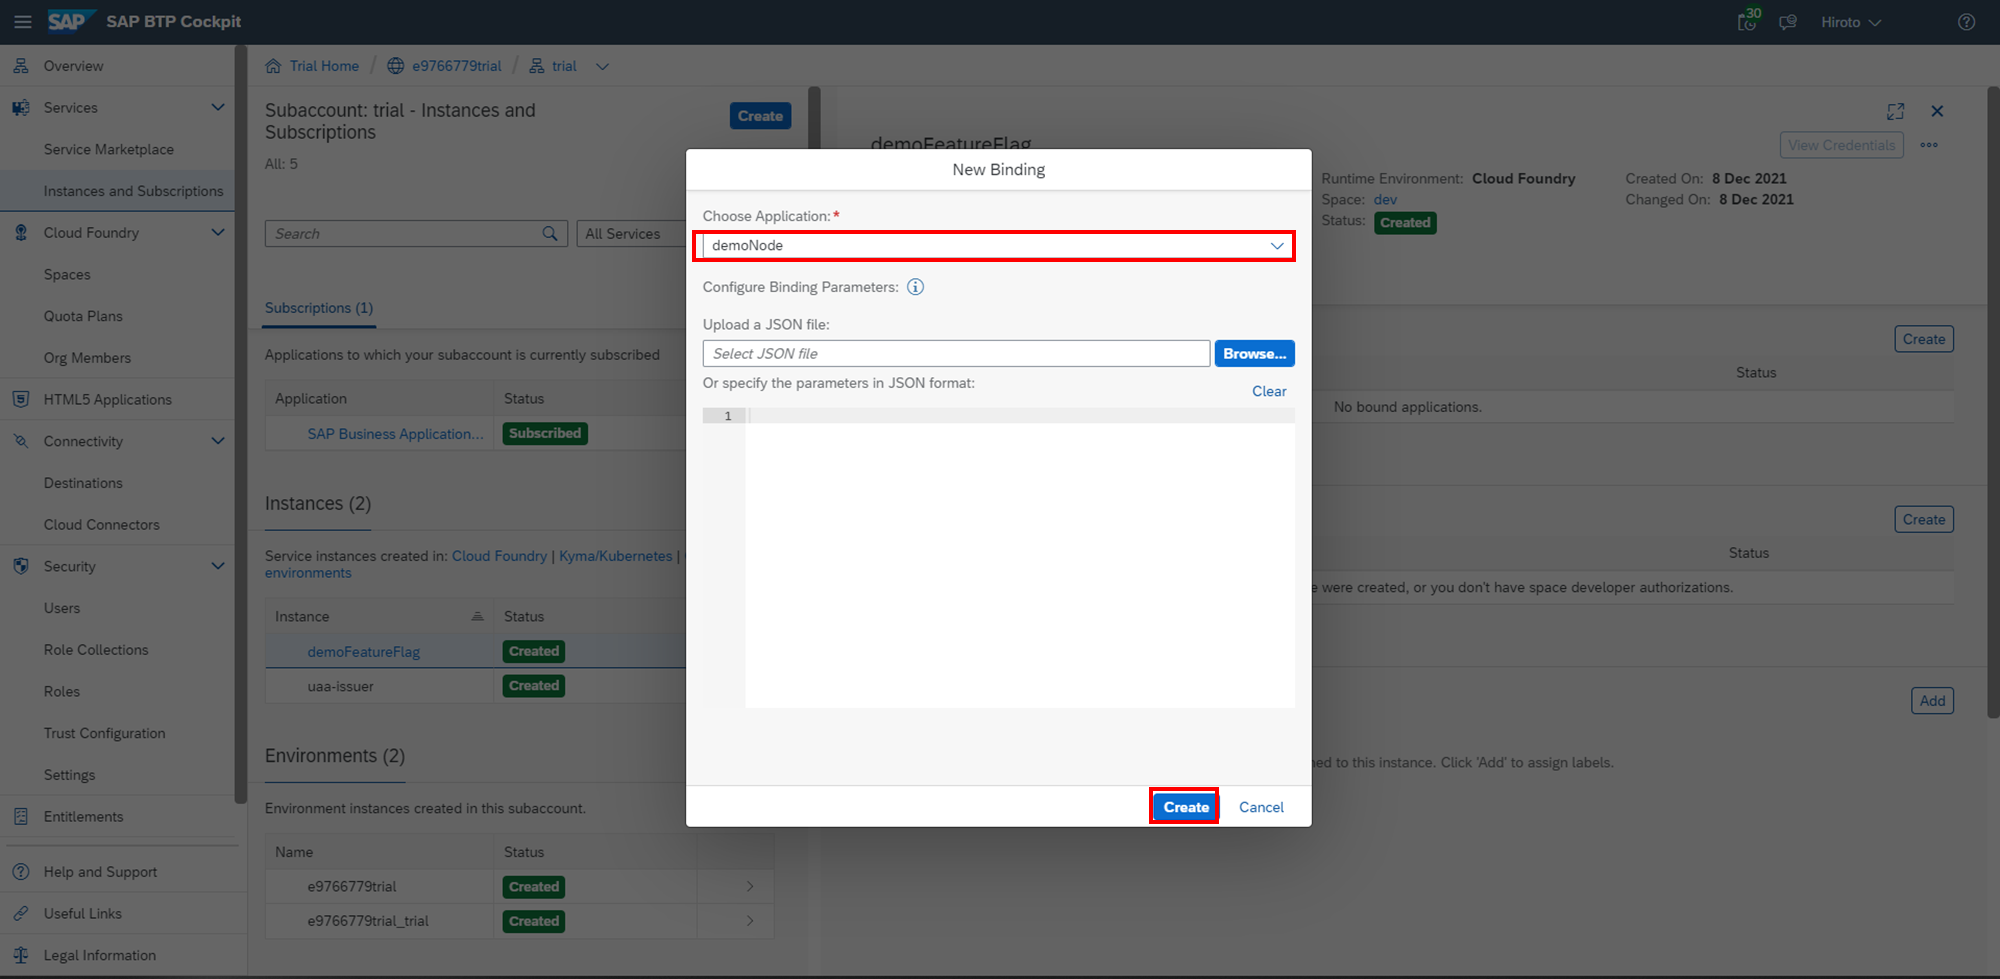The width and height of the screenshot is (2000, 979).
Task: Click the Clear link for JSON parameters
Action: click(x=1269, y=391)
